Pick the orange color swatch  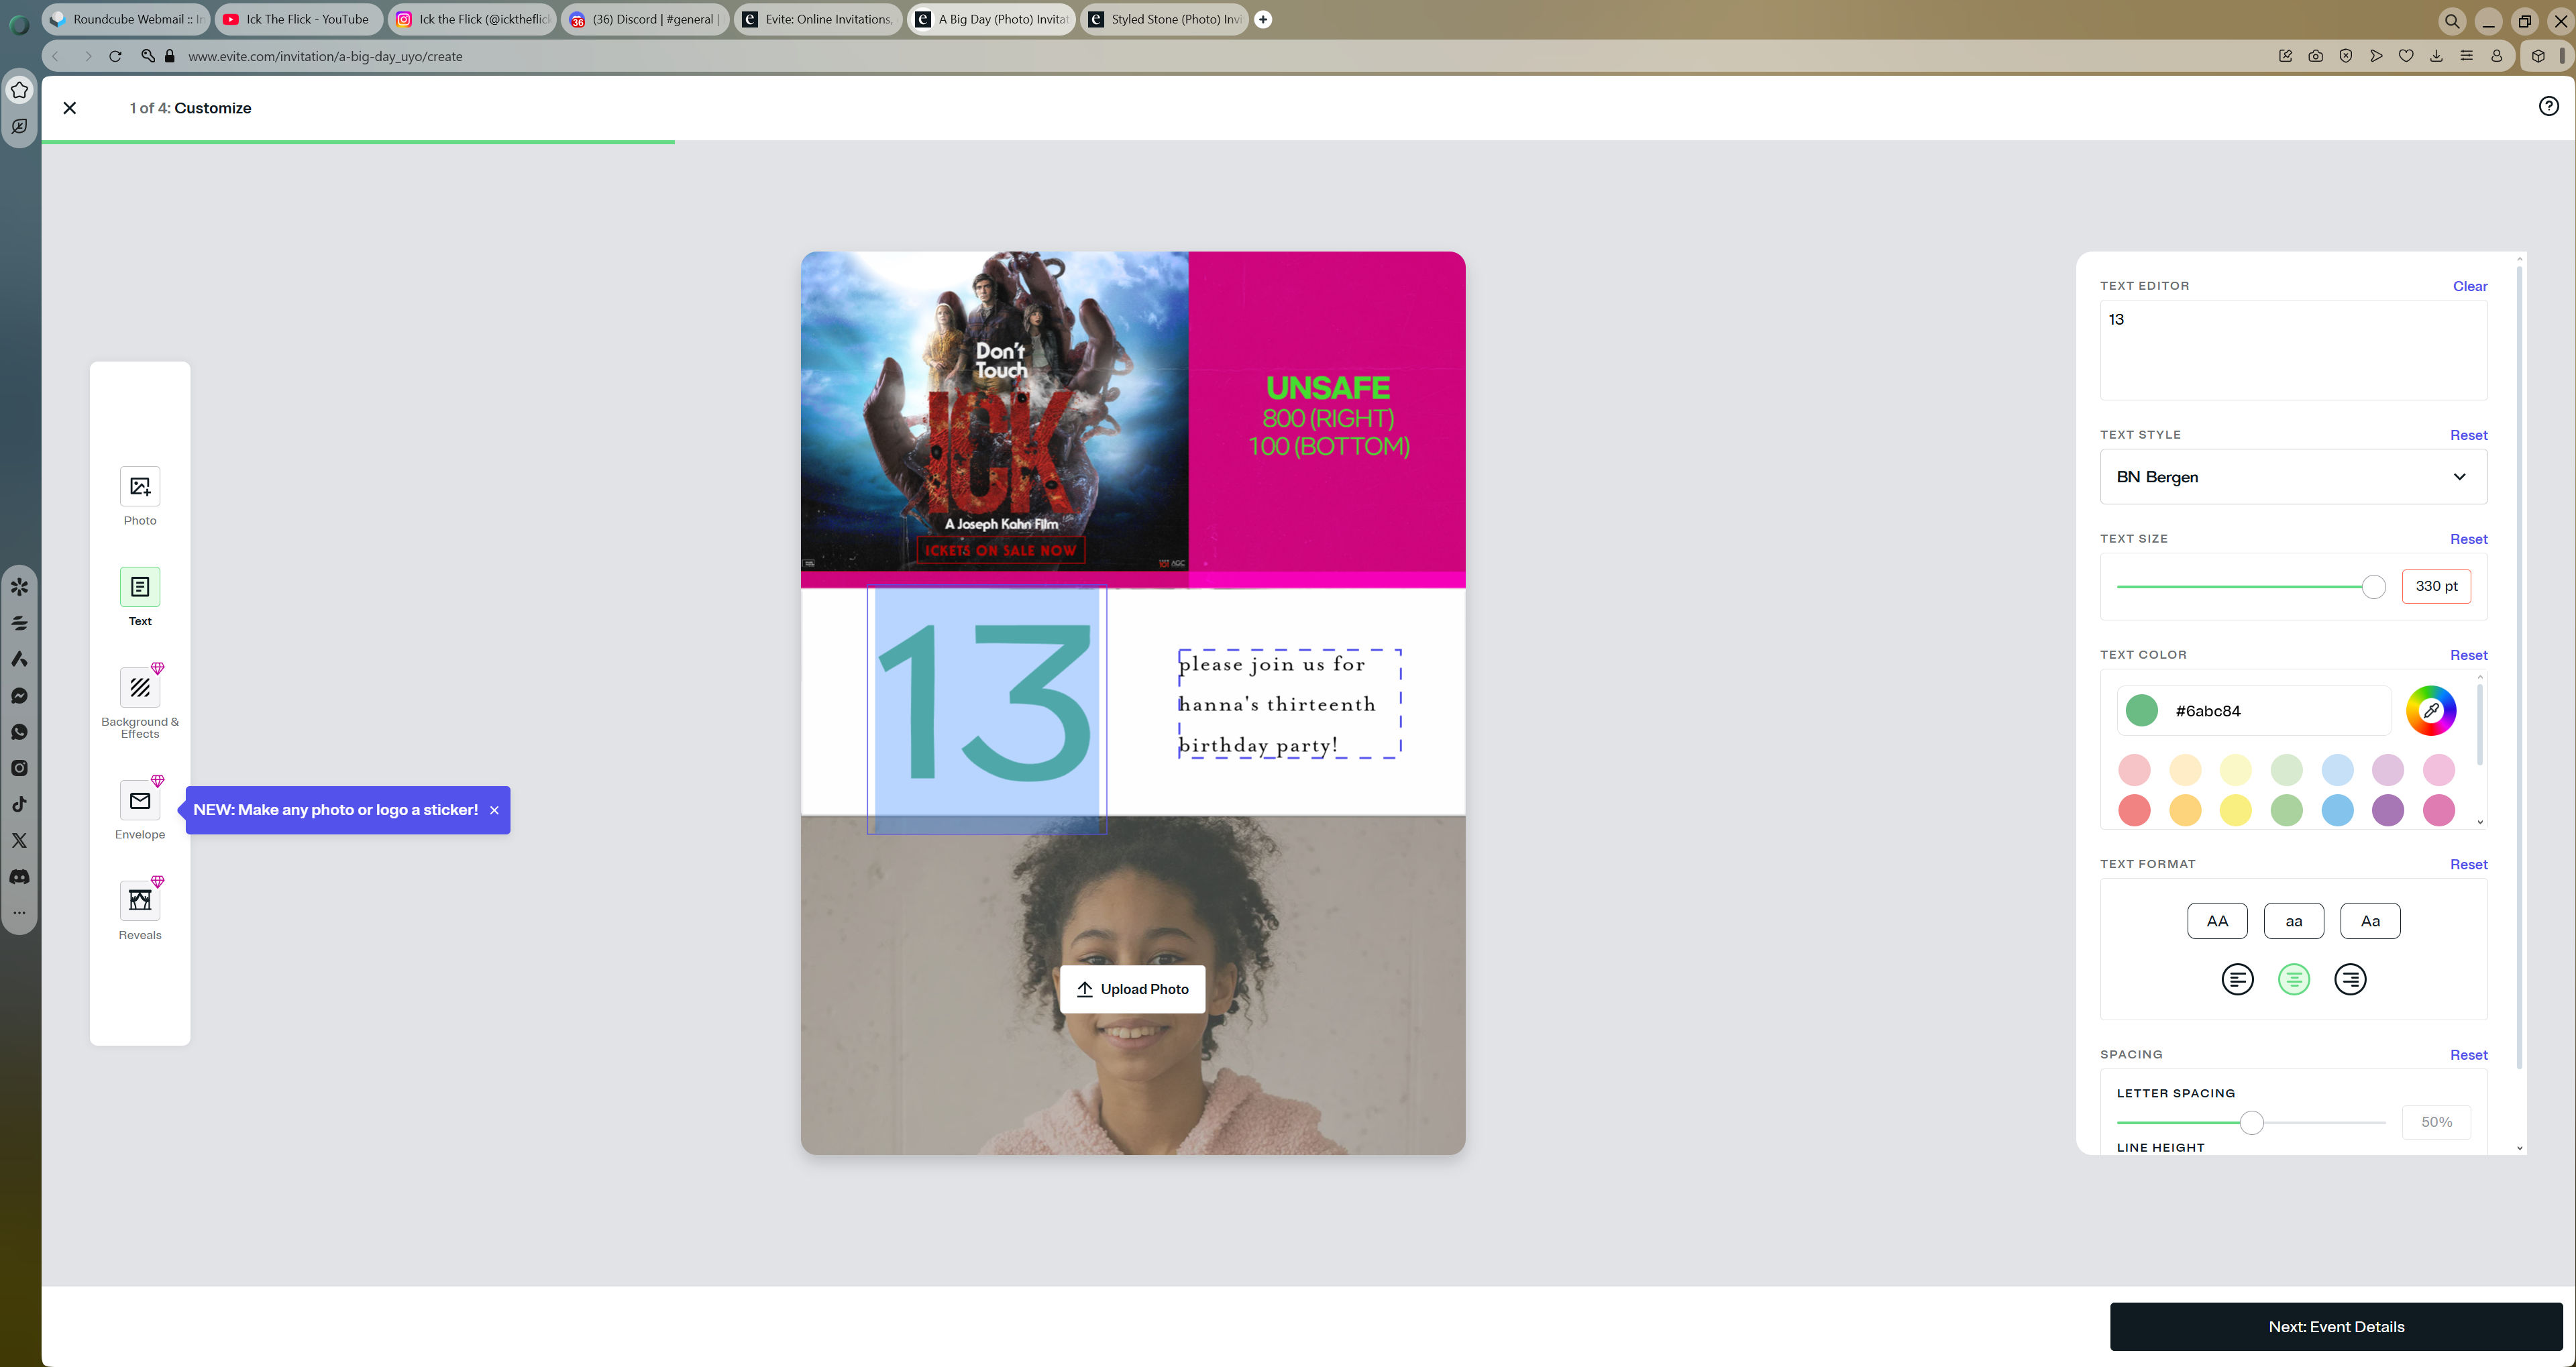2185,810
